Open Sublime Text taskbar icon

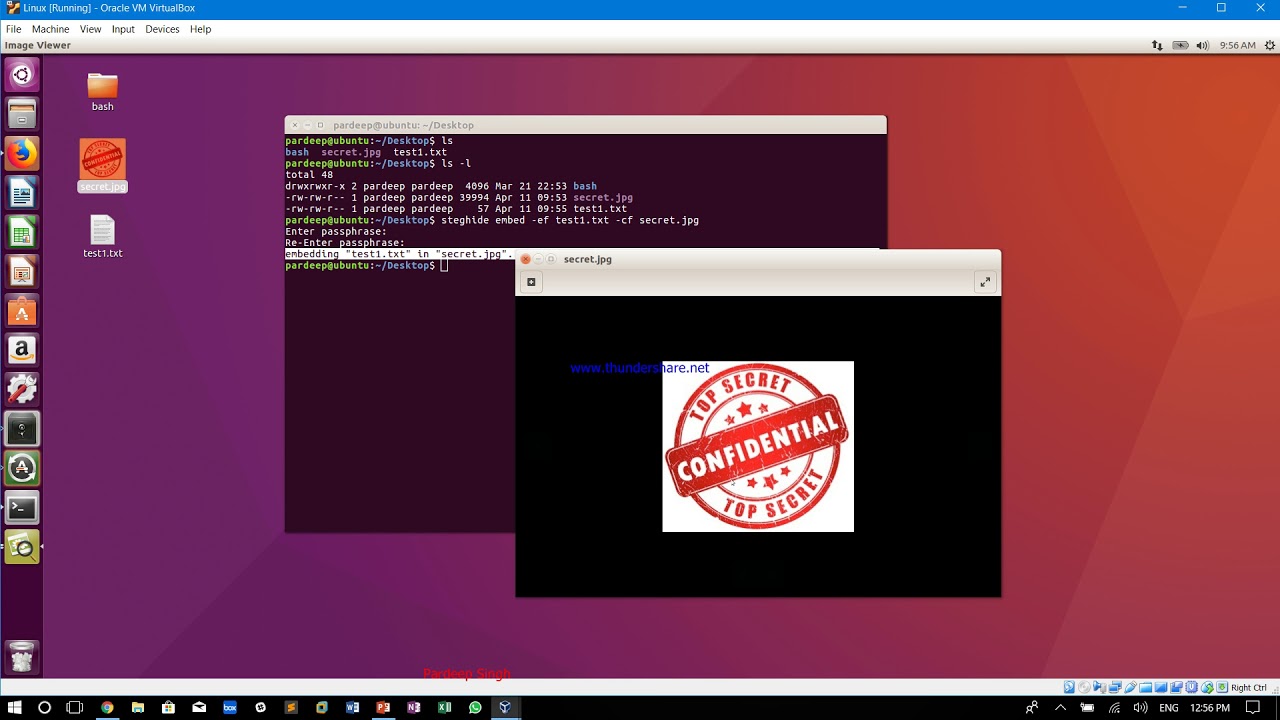click(x=291, y=707)
